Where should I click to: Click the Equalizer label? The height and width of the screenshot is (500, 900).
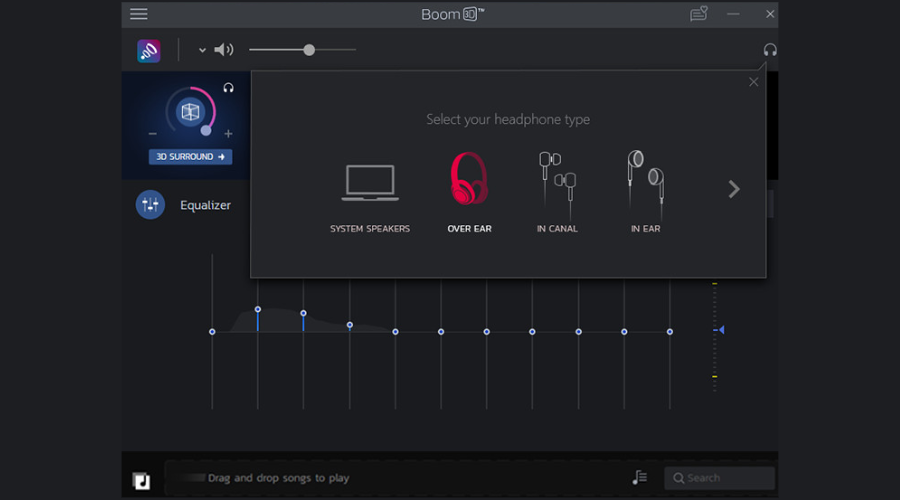(x=205, y=205)
